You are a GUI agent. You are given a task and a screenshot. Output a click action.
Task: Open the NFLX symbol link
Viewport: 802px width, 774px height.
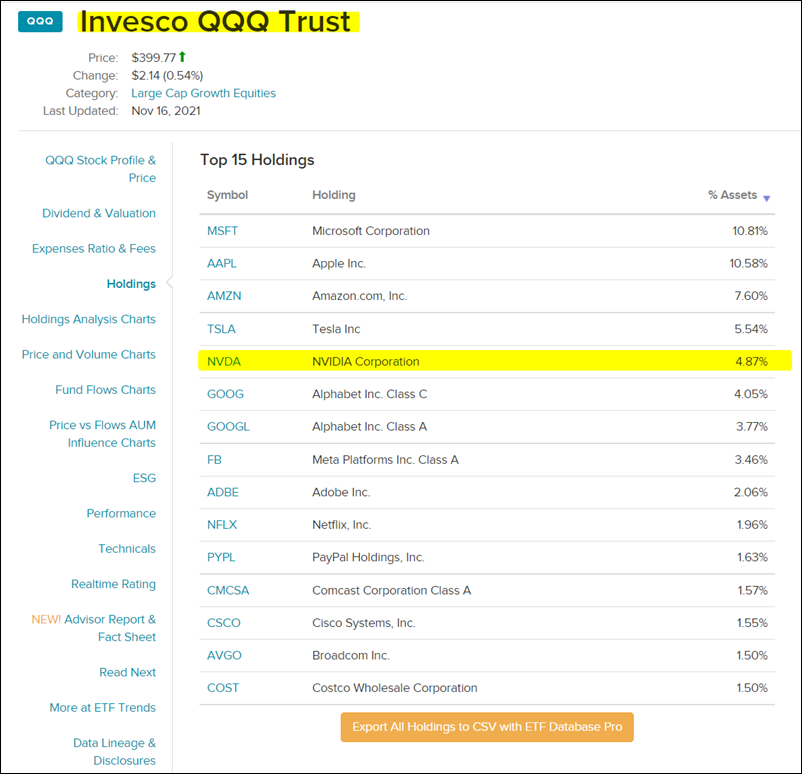(x=222, y=525)
